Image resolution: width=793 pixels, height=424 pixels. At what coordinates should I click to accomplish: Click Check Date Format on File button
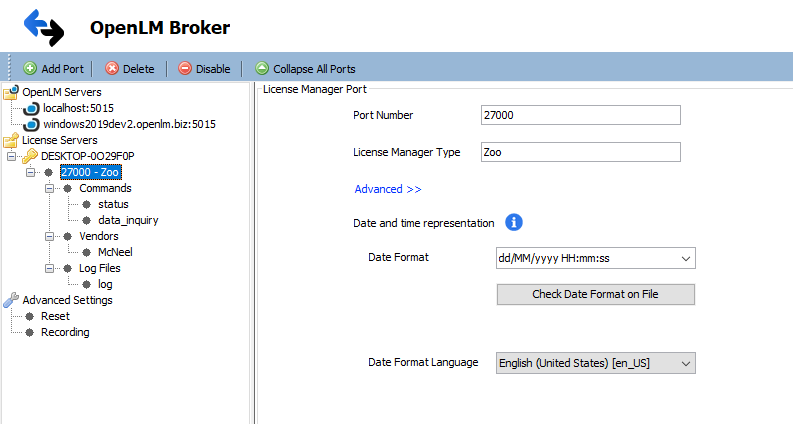595,294
